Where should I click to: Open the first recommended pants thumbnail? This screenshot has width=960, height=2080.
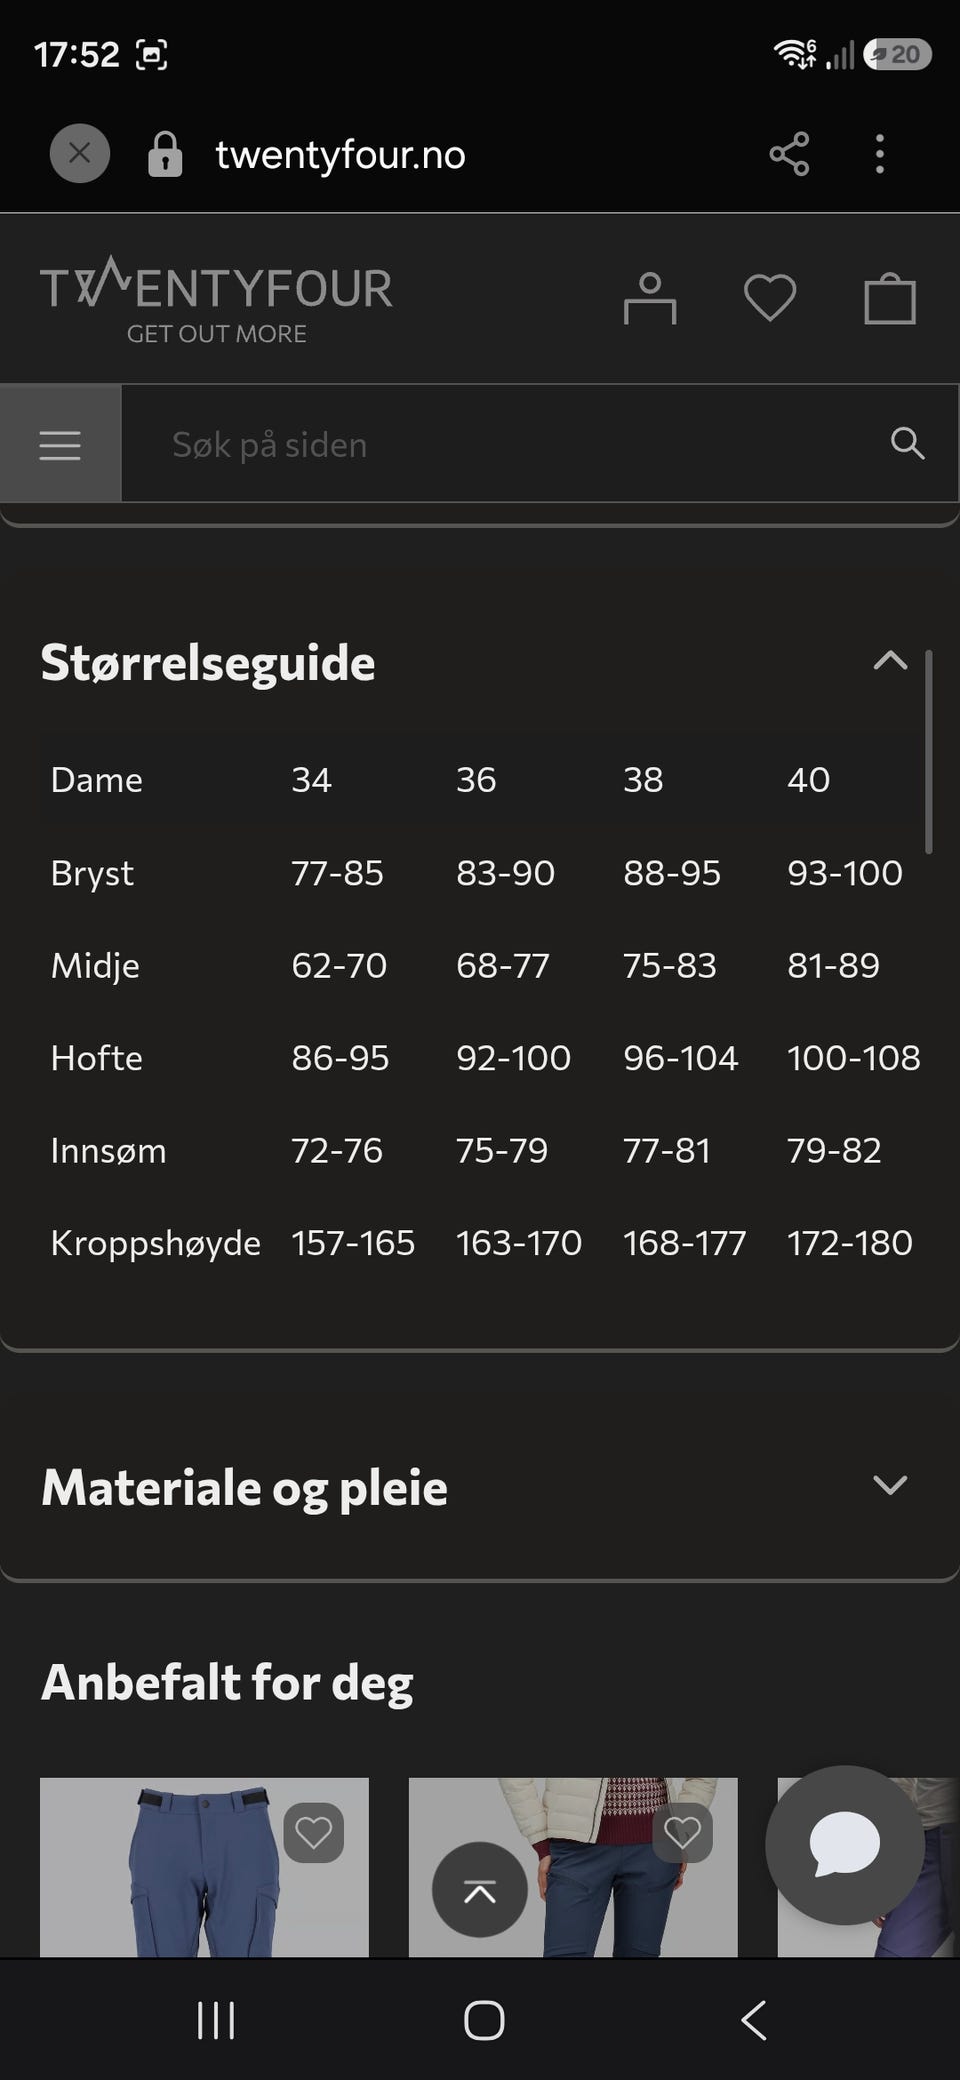(204, 1867)
